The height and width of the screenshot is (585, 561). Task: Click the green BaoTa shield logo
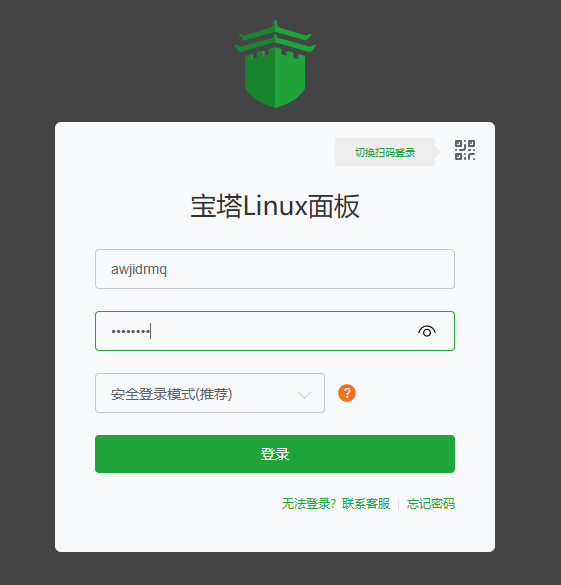coord(275,64)
